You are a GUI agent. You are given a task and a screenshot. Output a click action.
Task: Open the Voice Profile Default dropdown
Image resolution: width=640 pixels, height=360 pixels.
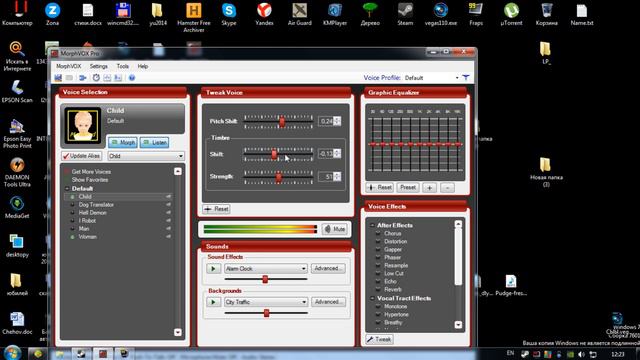(431, 78)
